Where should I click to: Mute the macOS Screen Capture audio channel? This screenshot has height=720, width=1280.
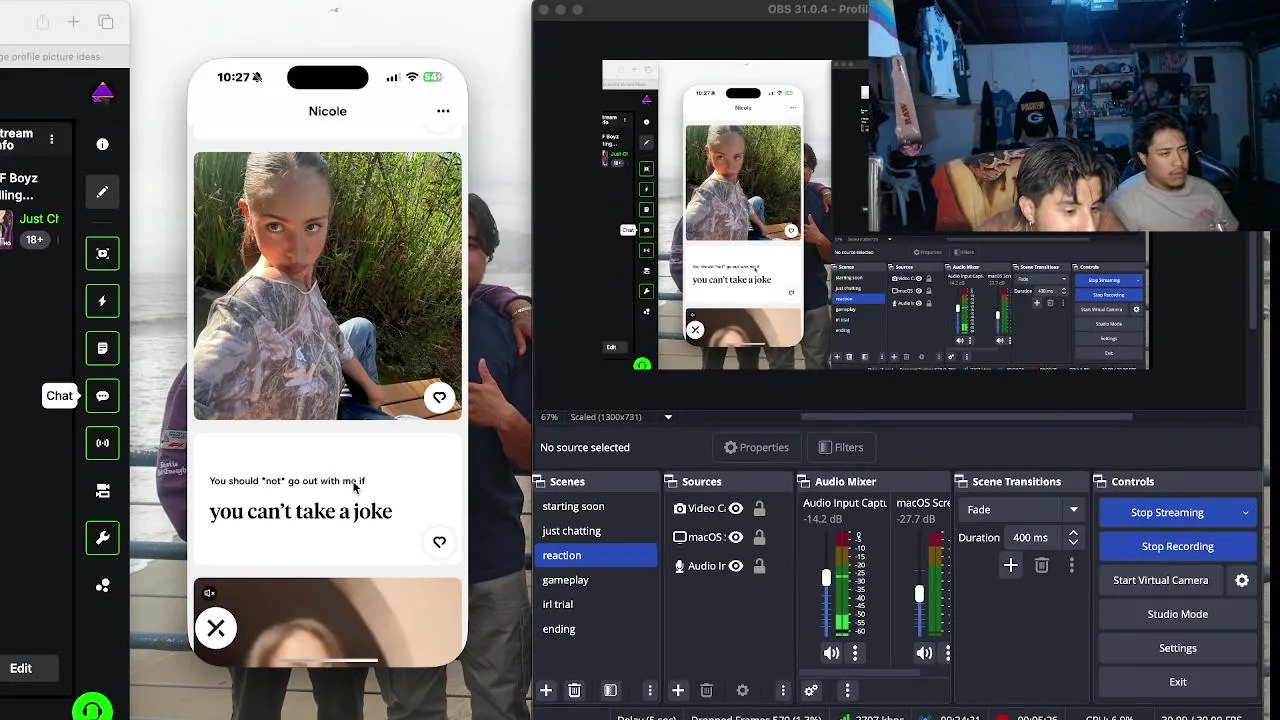924,653
